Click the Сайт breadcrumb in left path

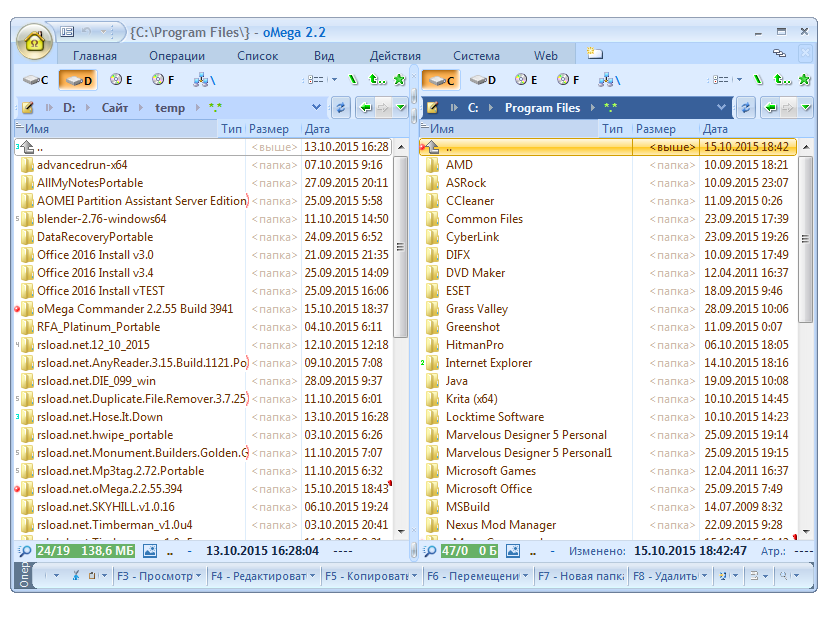tap(114, 108)
